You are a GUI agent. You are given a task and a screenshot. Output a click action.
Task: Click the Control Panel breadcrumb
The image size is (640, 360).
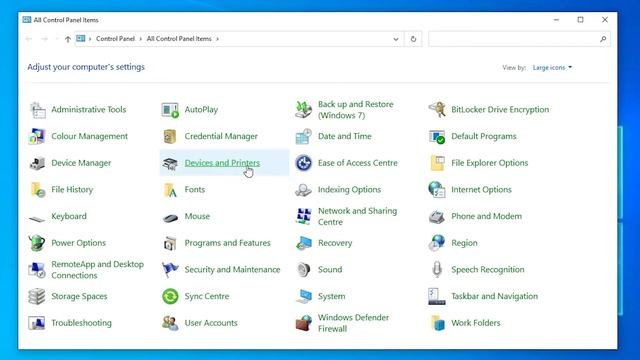[116, 39]
